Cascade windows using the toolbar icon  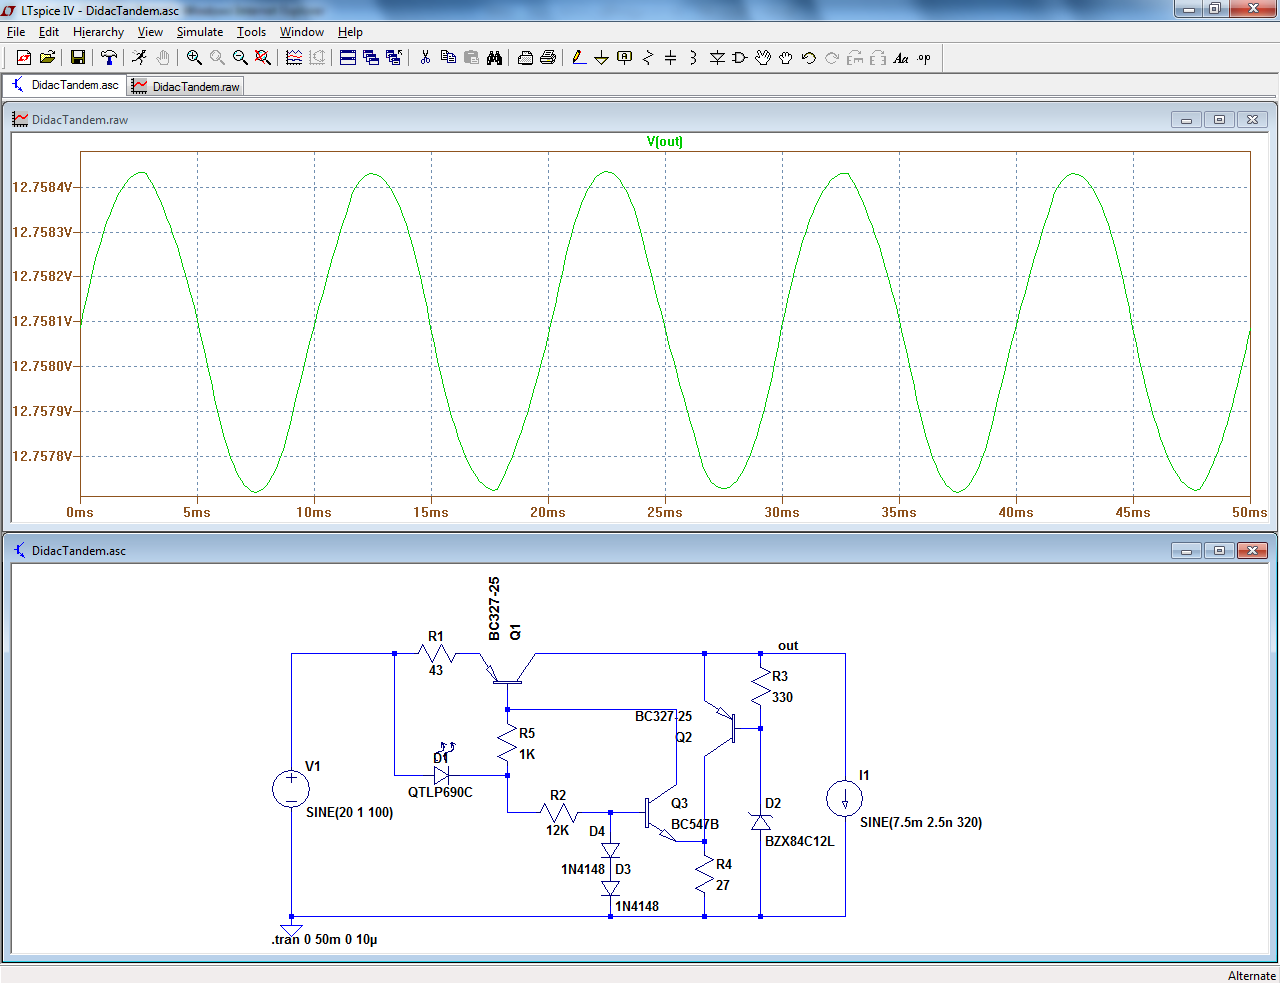[x=371, y=58]
